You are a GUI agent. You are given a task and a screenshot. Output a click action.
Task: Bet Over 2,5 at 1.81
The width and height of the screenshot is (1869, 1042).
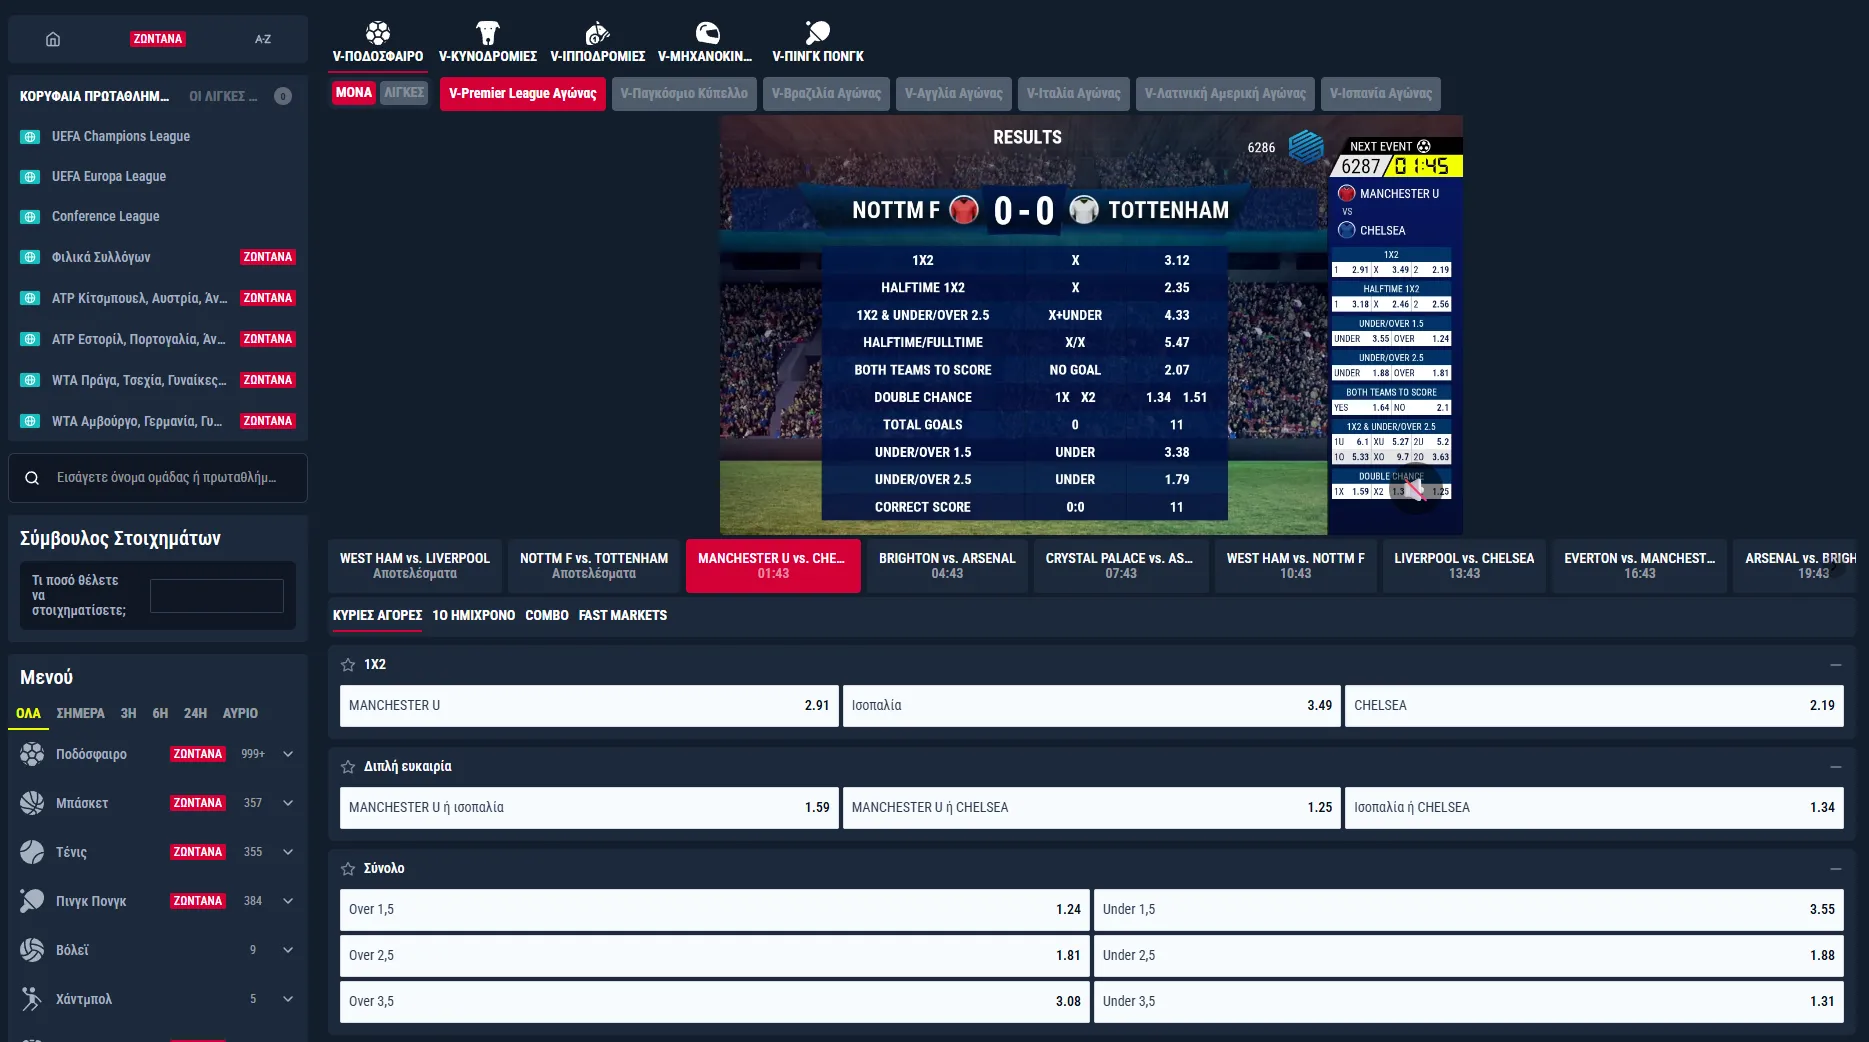(714, 956)
